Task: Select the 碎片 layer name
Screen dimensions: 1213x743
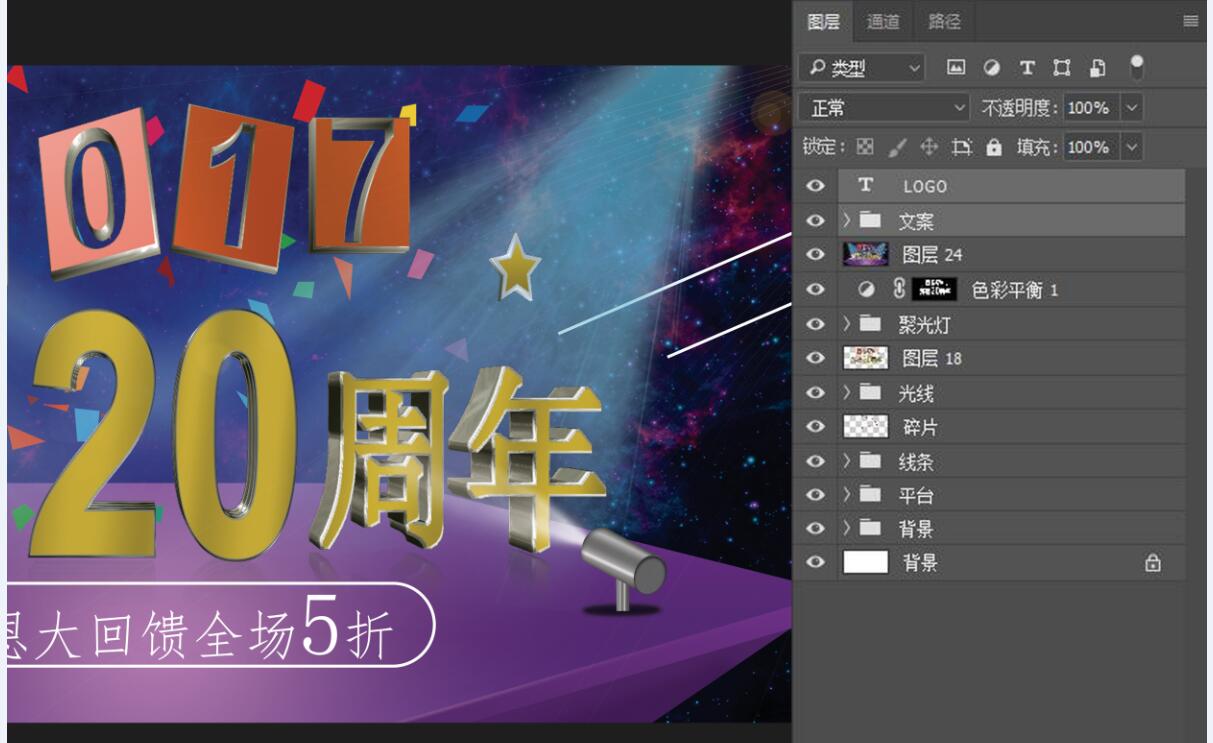Action: pyautogui.click(x=920, y=427)
